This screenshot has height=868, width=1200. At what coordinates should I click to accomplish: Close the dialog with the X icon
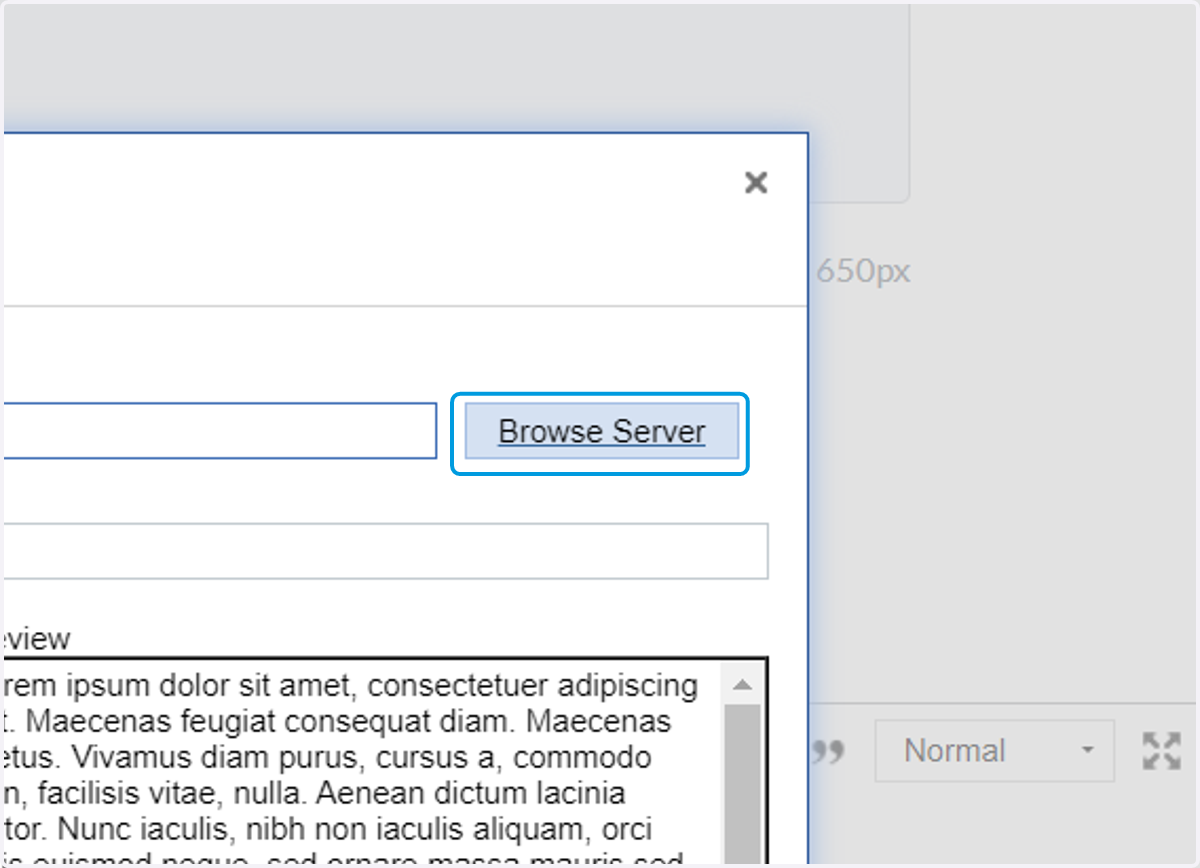coord(756,182)
